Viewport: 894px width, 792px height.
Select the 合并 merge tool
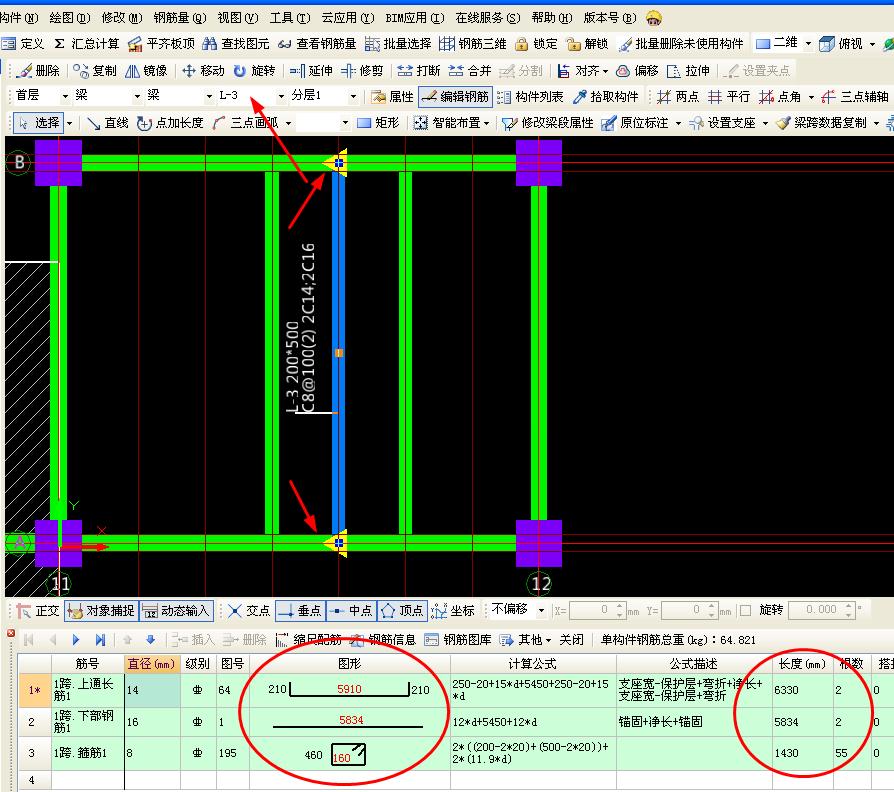(x=470, y=71)
